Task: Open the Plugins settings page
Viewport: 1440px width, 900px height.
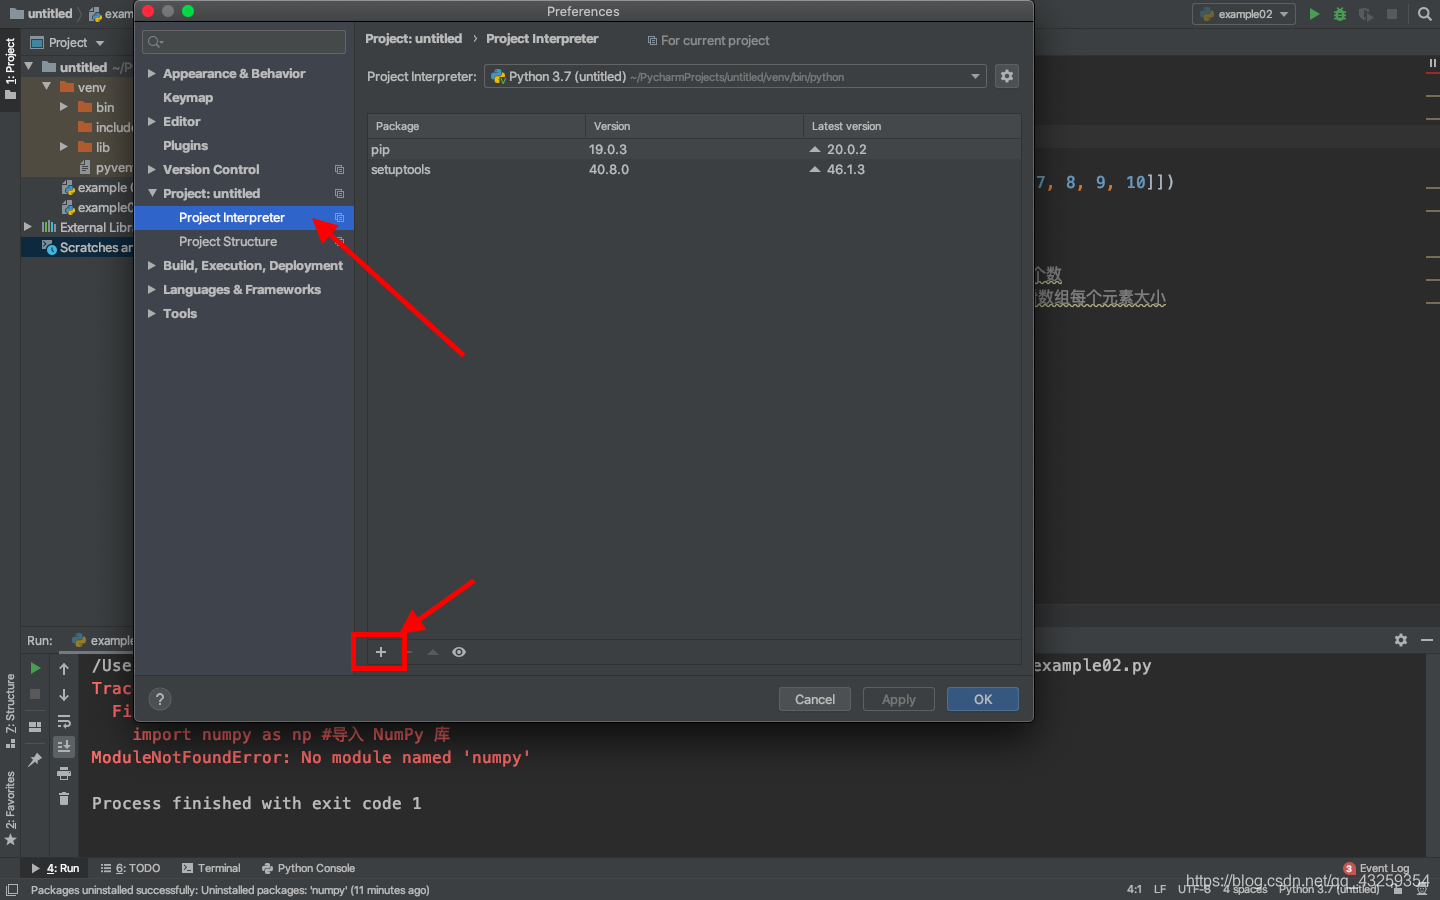Action: (185, 146)
